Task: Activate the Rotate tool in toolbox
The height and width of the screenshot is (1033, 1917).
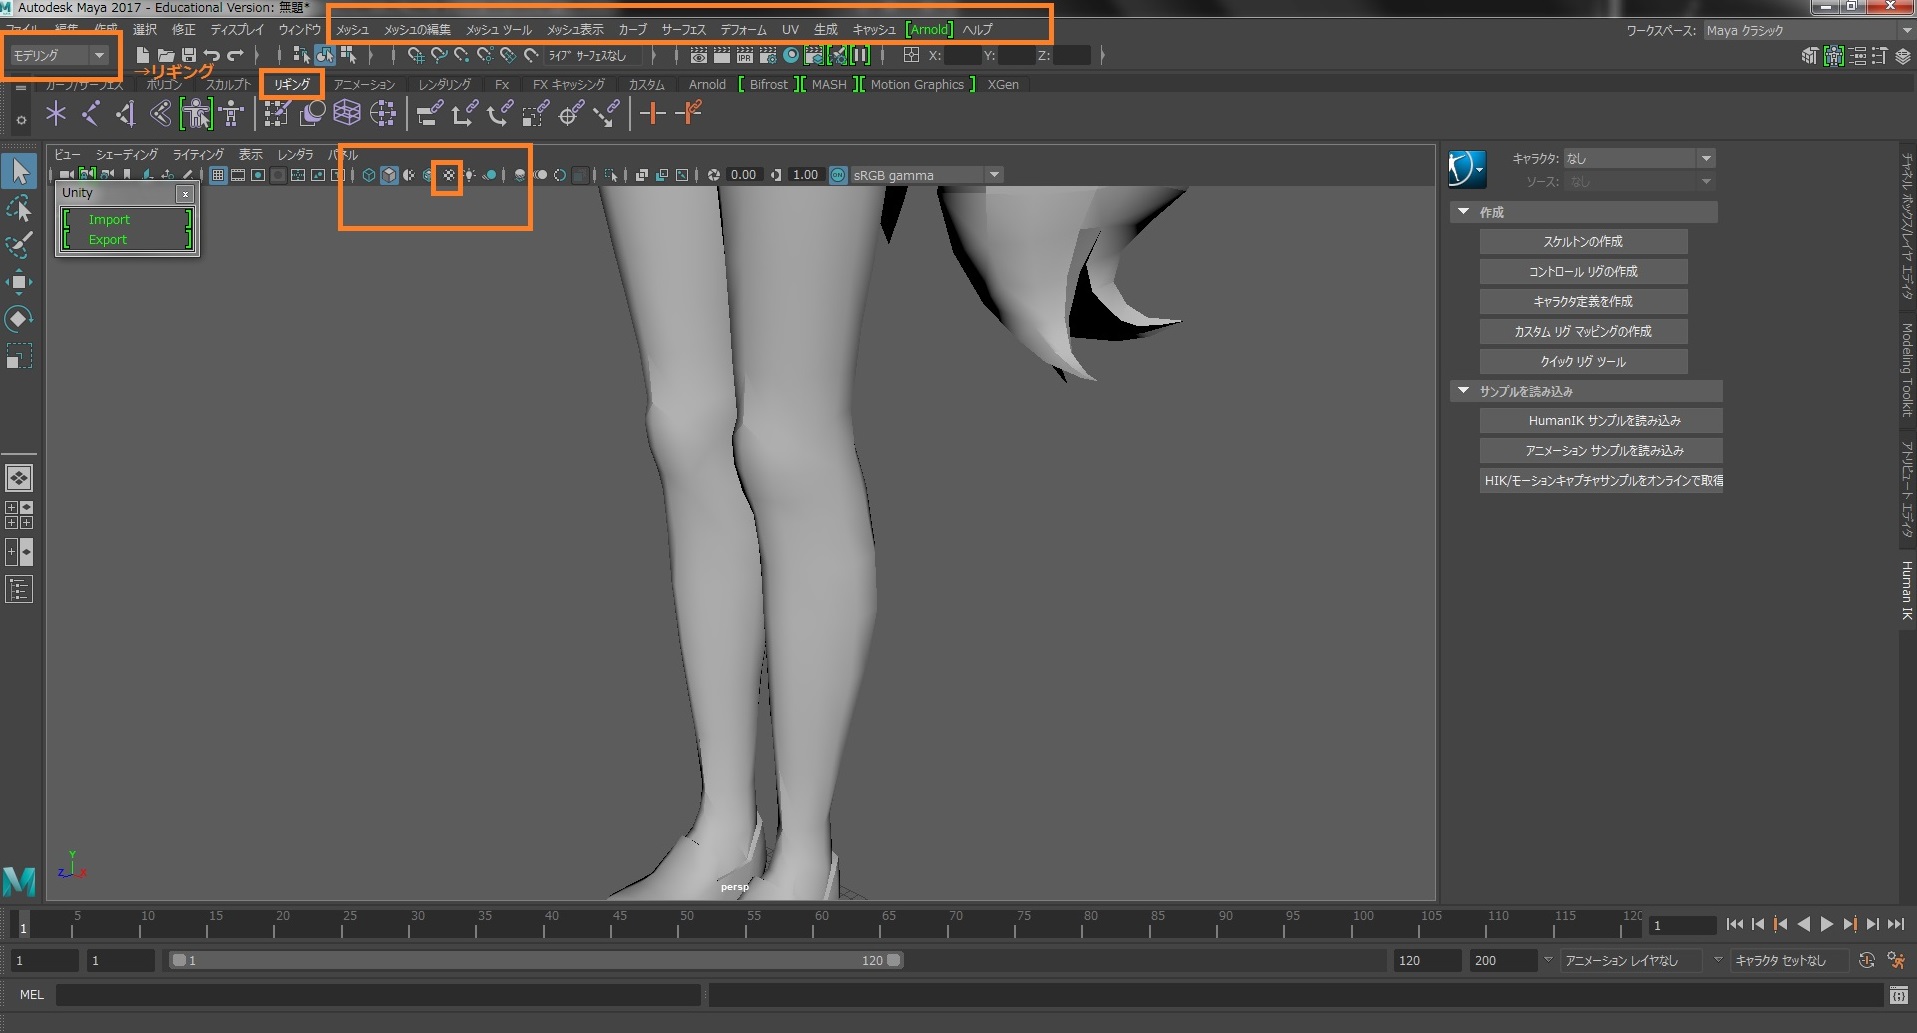Action: [19, 319]
